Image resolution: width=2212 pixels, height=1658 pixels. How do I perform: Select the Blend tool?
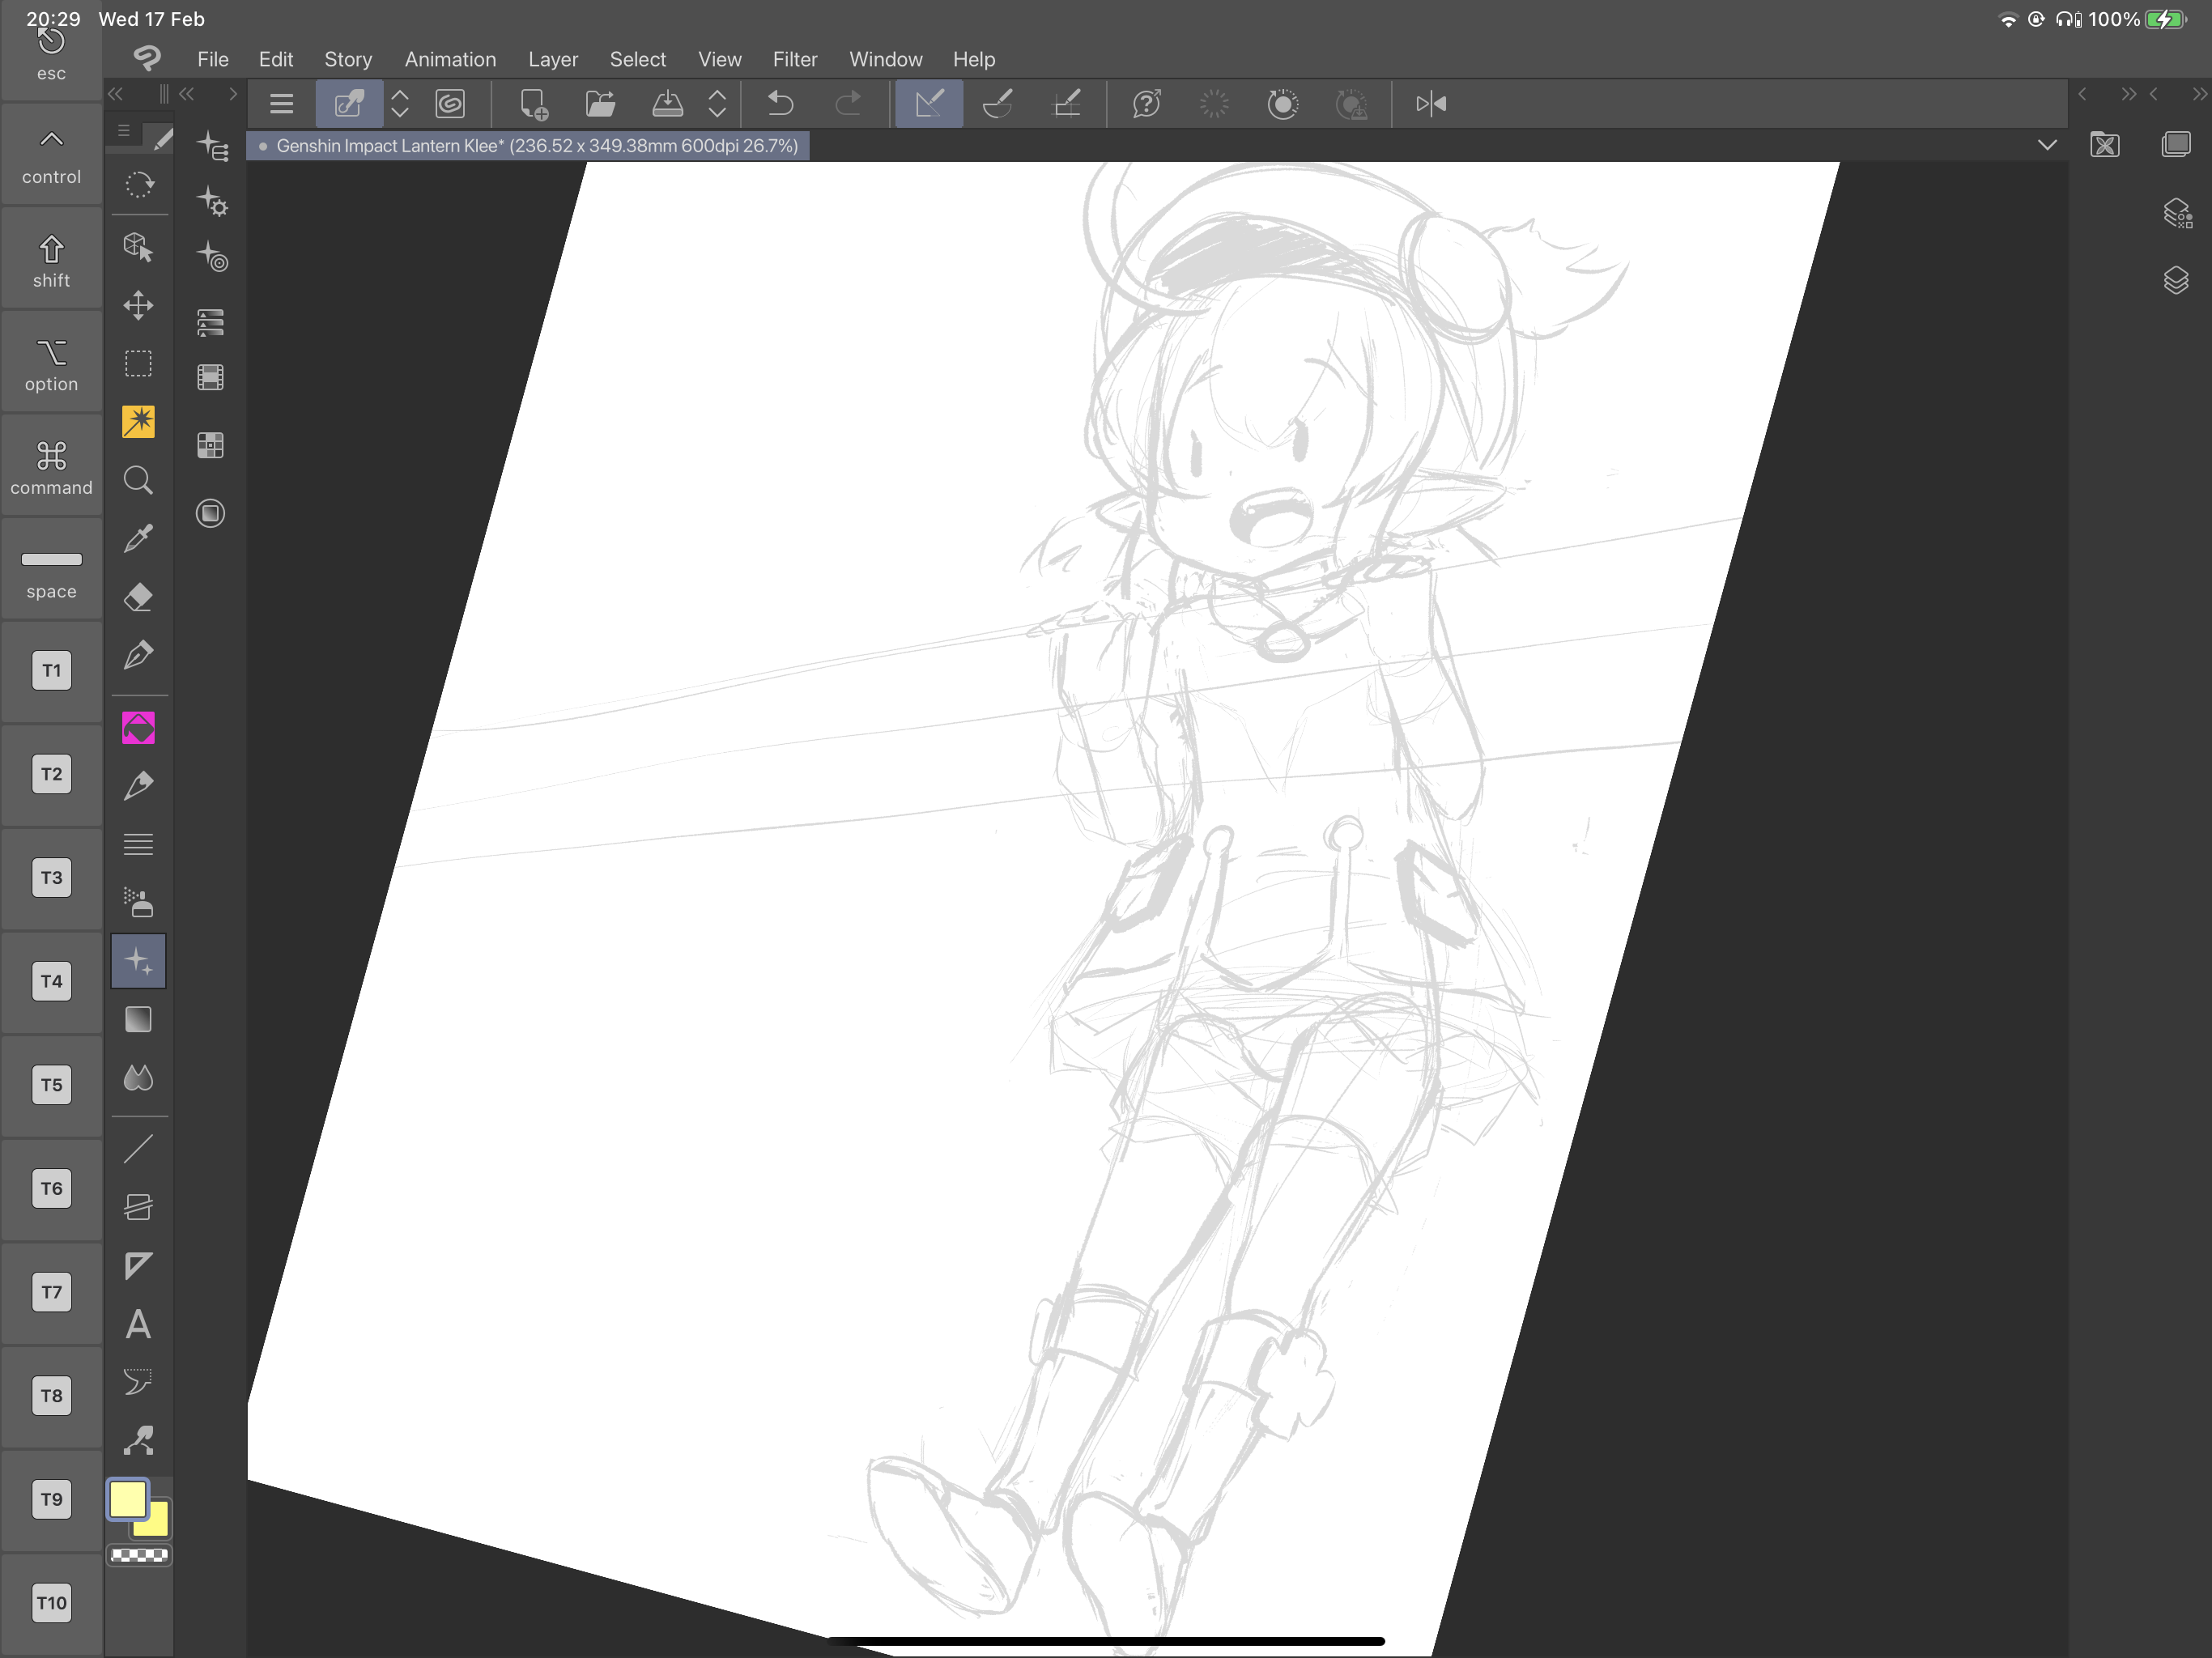(x=138, y=1077)
